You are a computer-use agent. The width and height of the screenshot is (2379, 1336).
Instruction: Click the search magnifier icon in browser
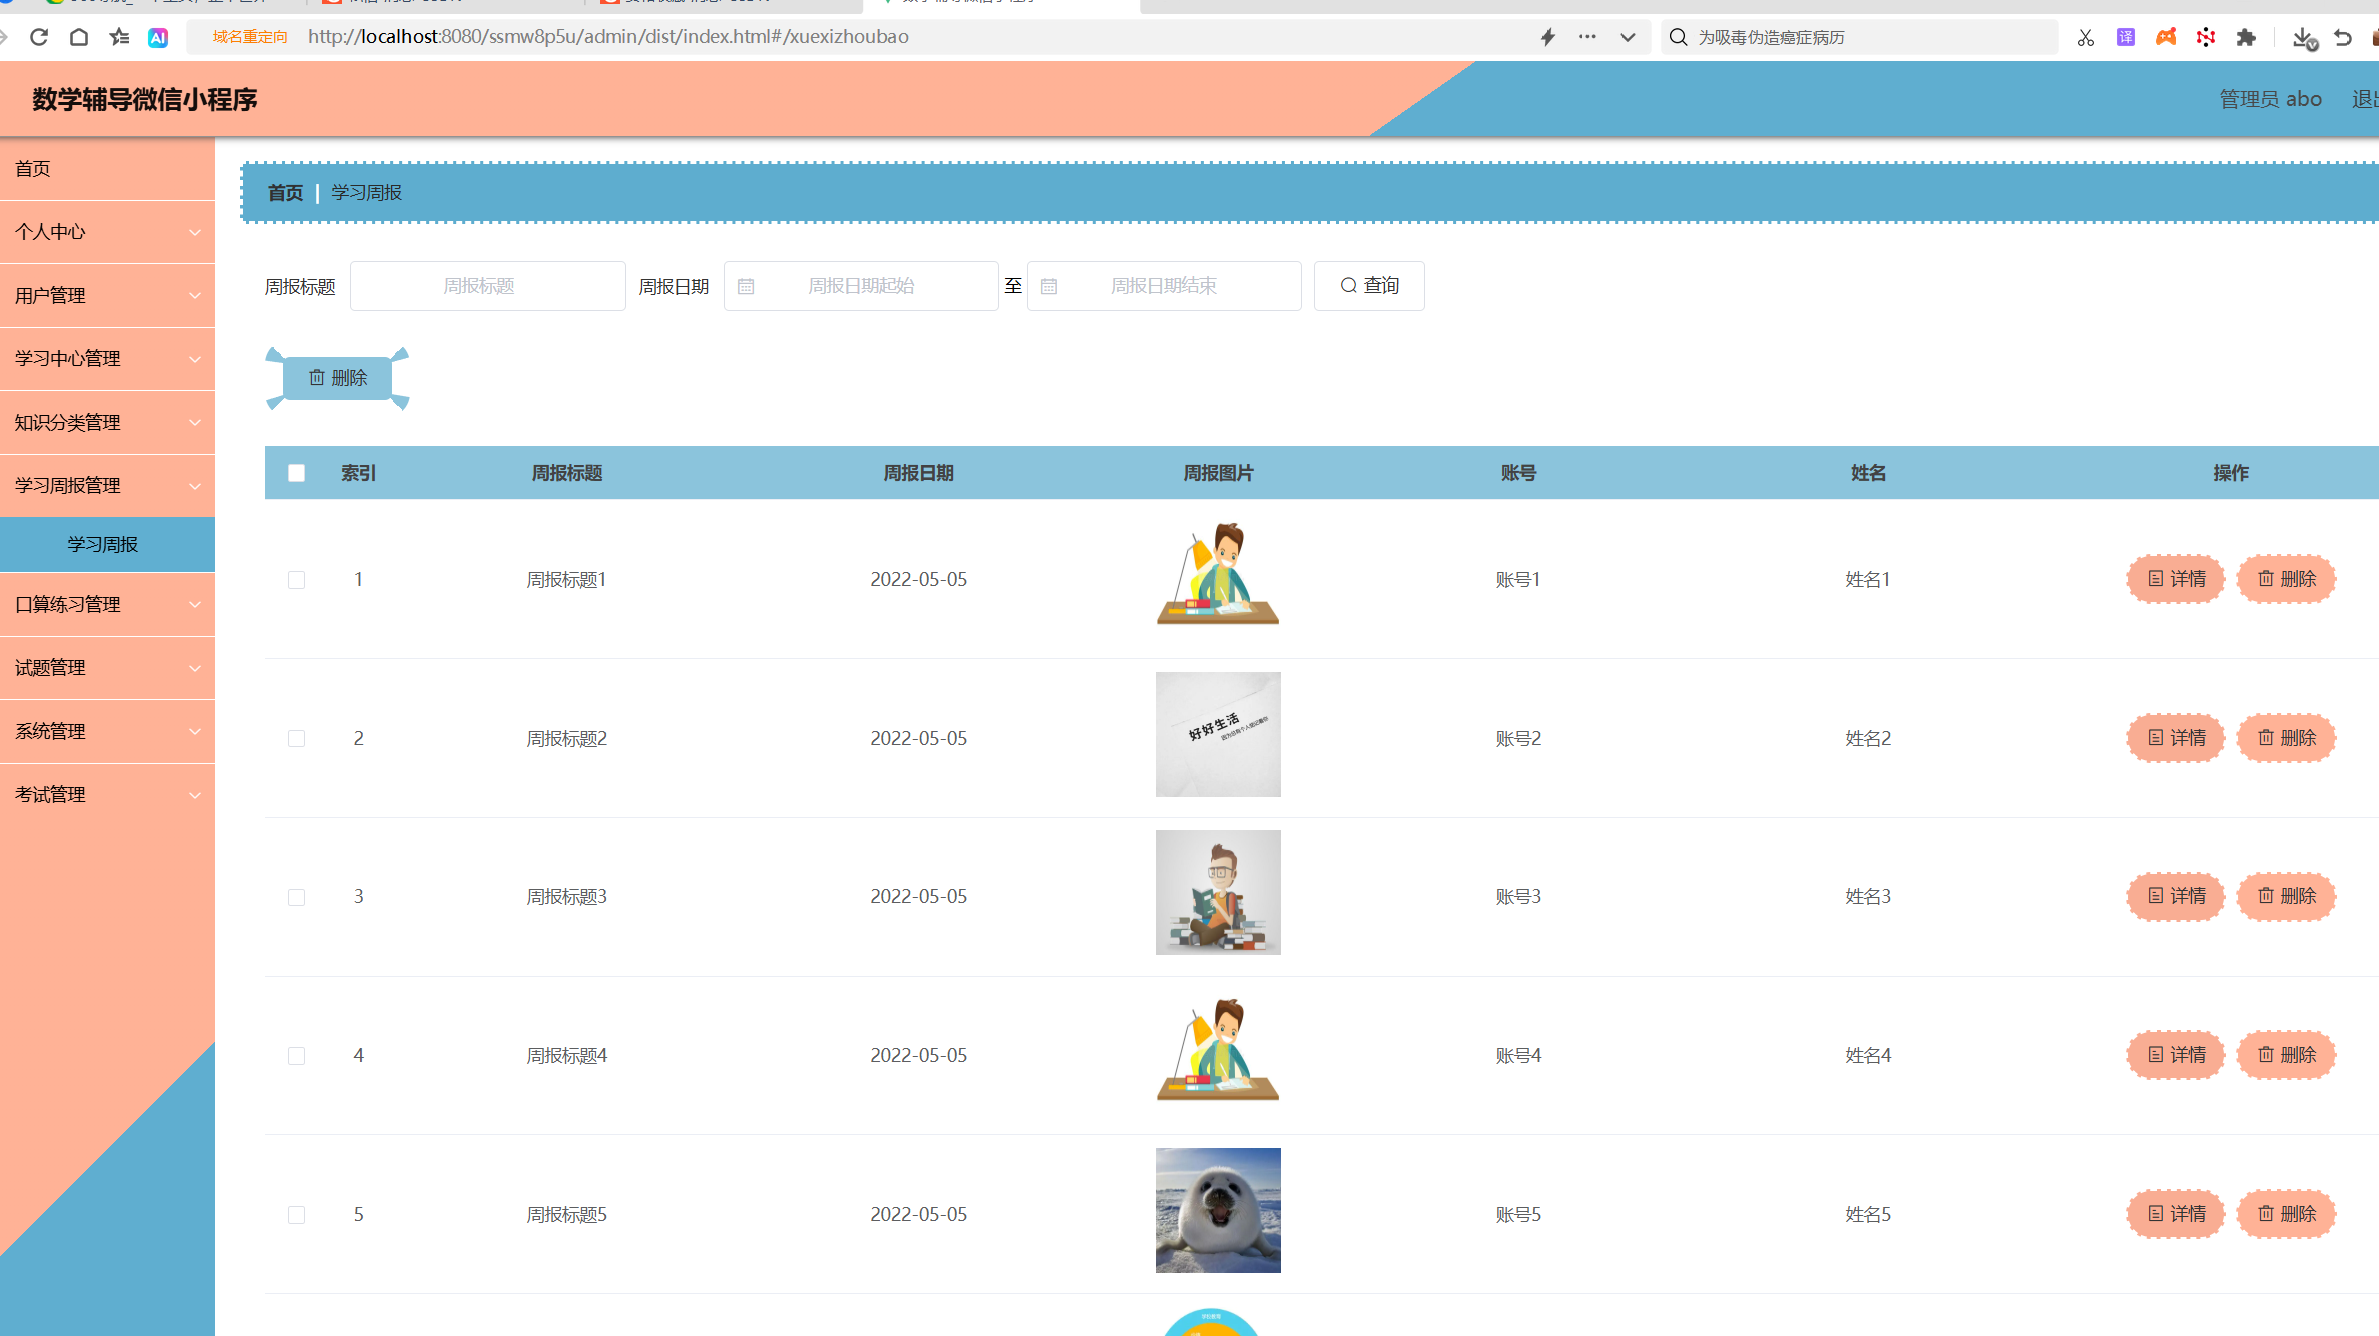tap(1679, 37)
